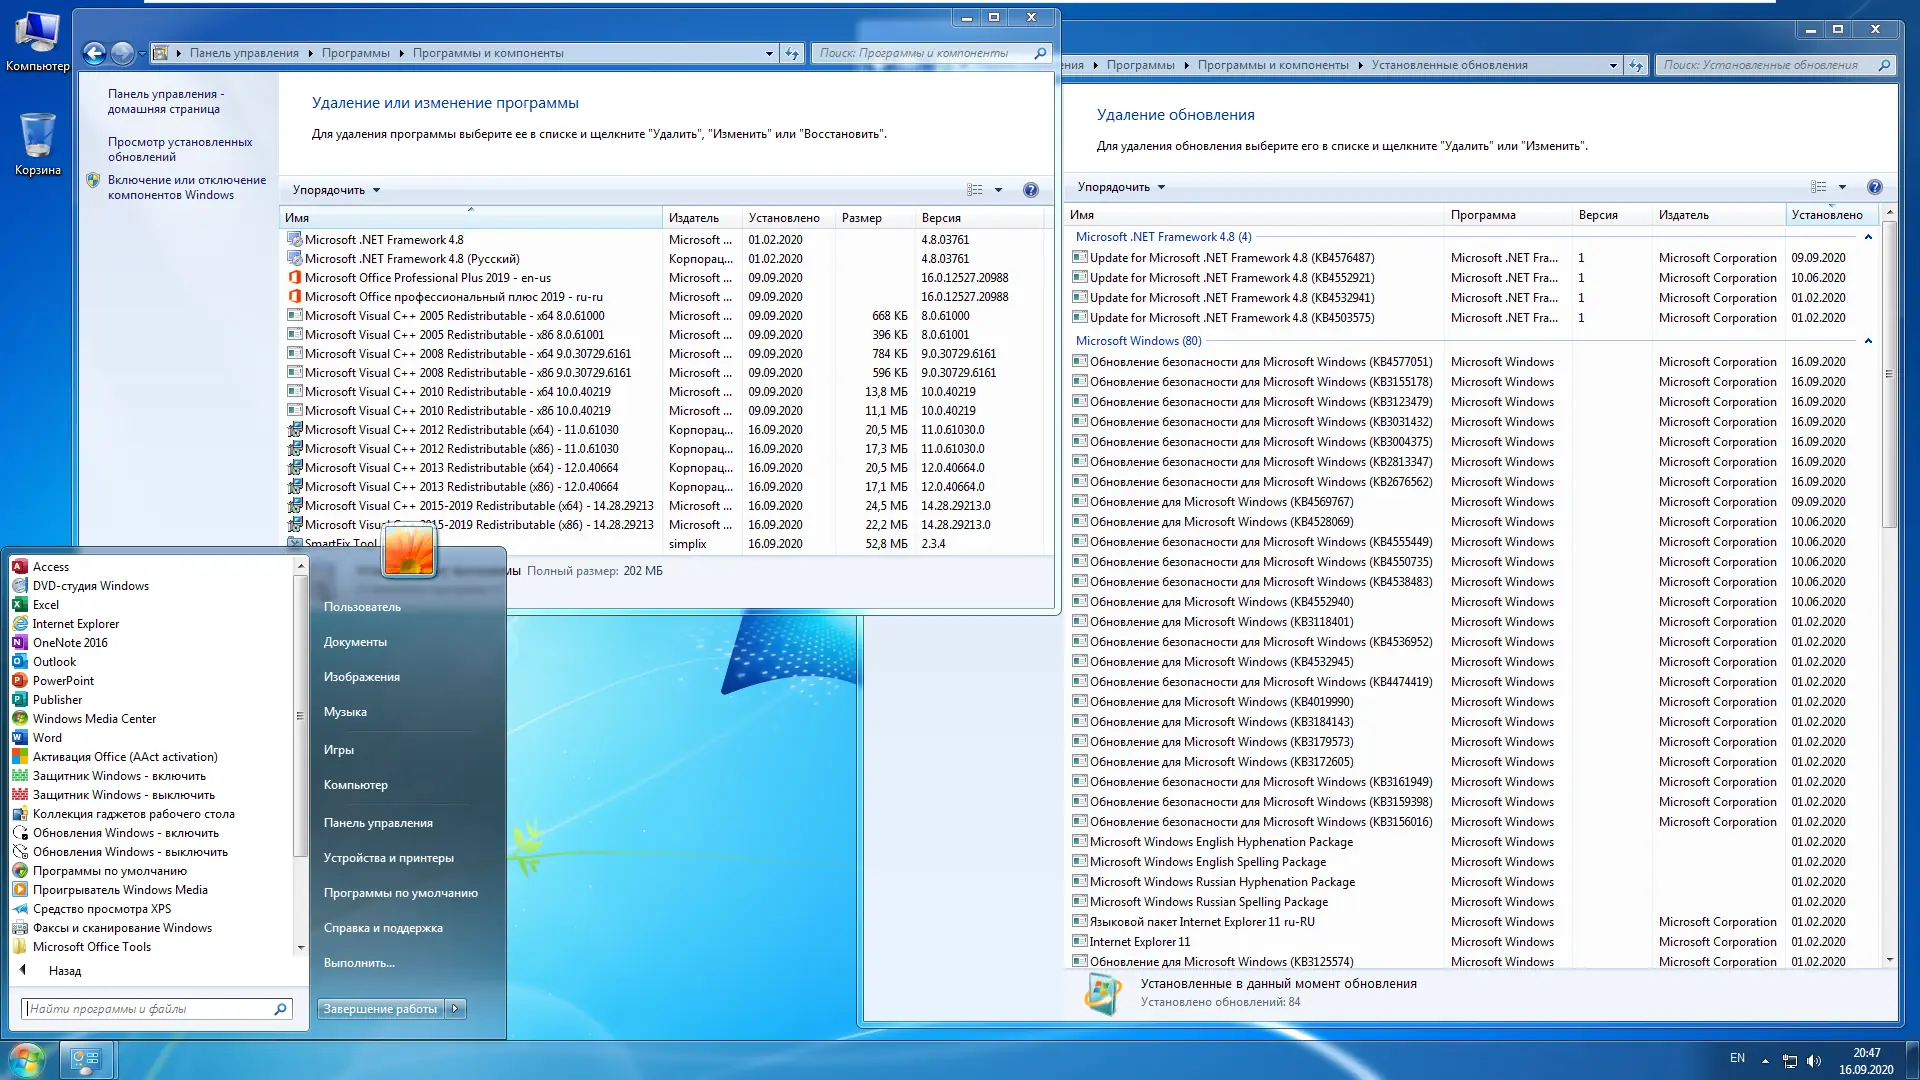Open help icon in Installed Updates window

[x=1874, y=187]
